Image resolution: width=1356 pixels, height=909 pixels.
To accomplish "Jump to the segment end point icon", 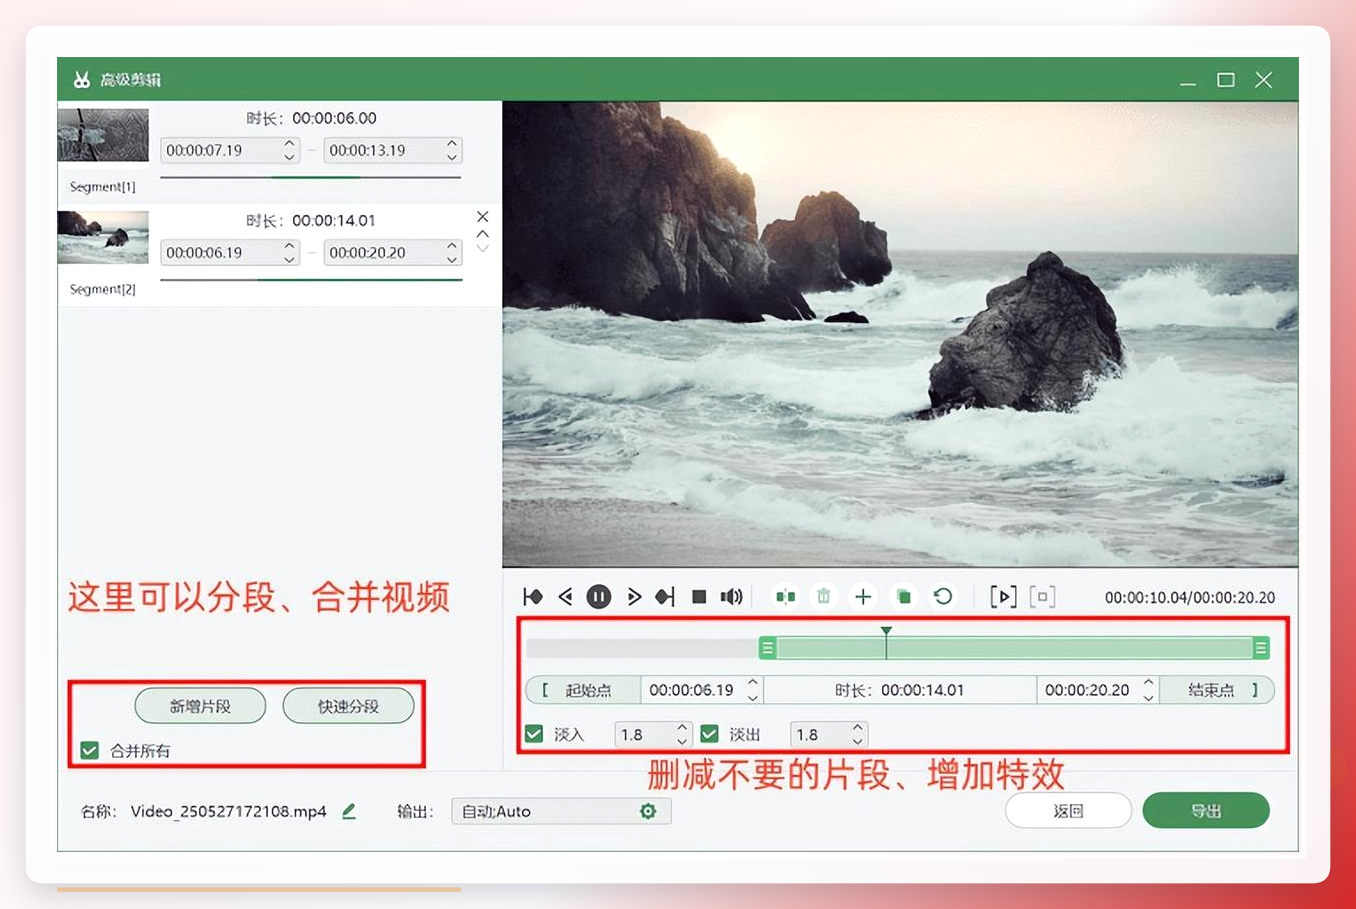I will [665, 597].
